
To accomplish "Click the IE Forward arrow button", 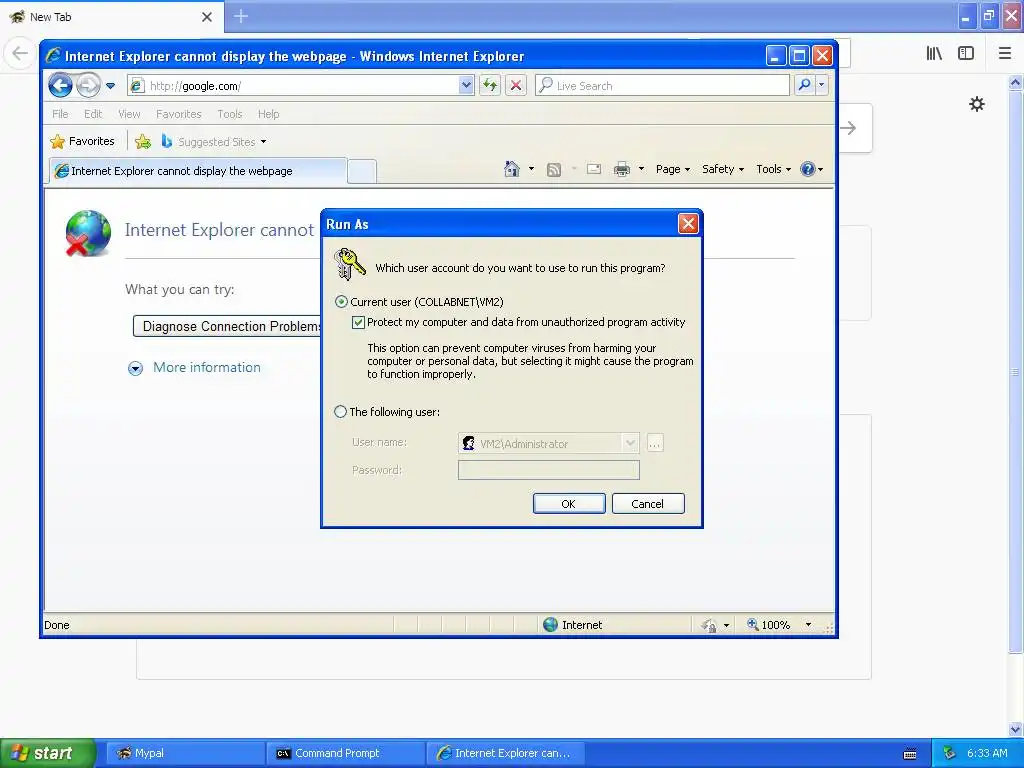I will 88,85.
